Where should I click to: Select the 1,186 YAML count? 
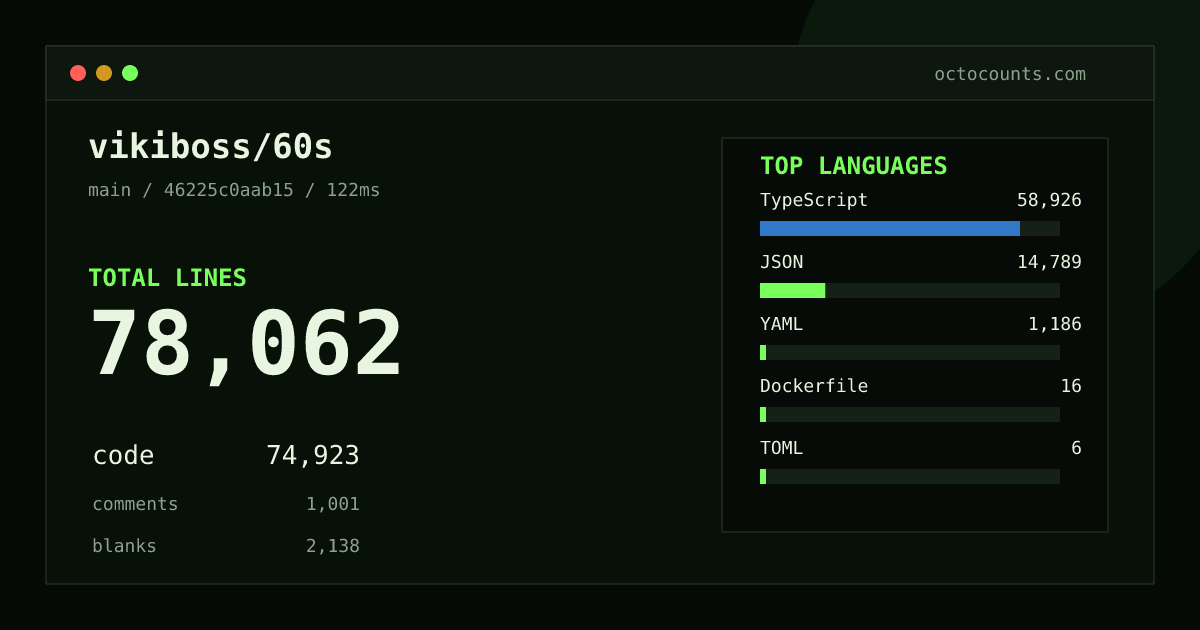click(1055, 324)
